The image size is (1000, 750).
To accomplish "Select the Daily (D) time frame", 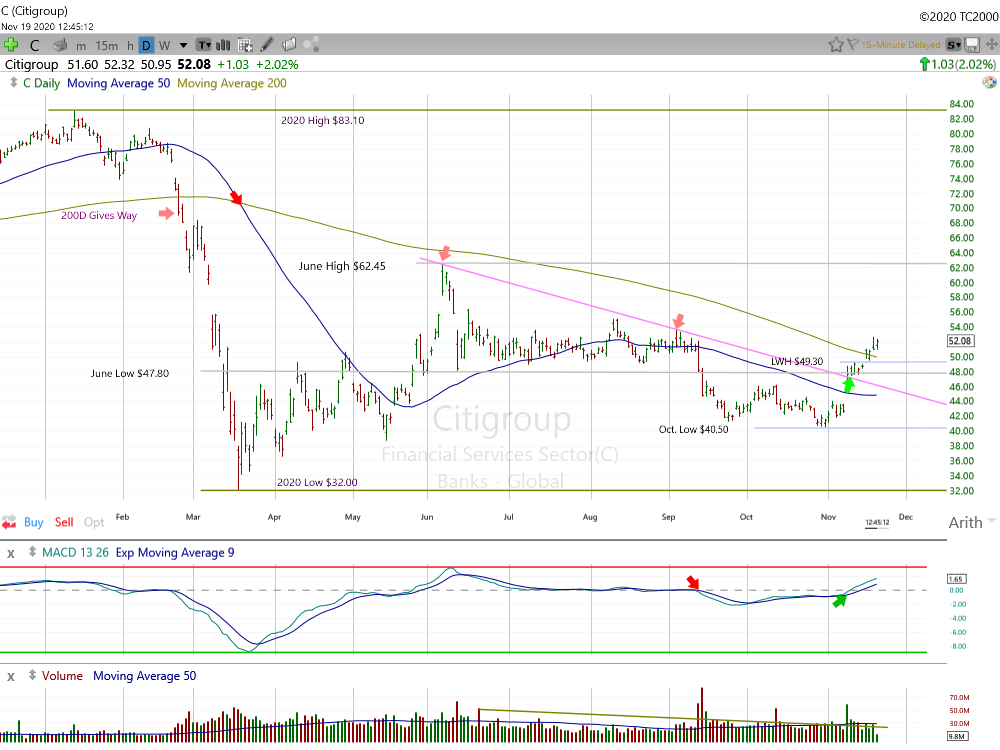I will 147,45.
